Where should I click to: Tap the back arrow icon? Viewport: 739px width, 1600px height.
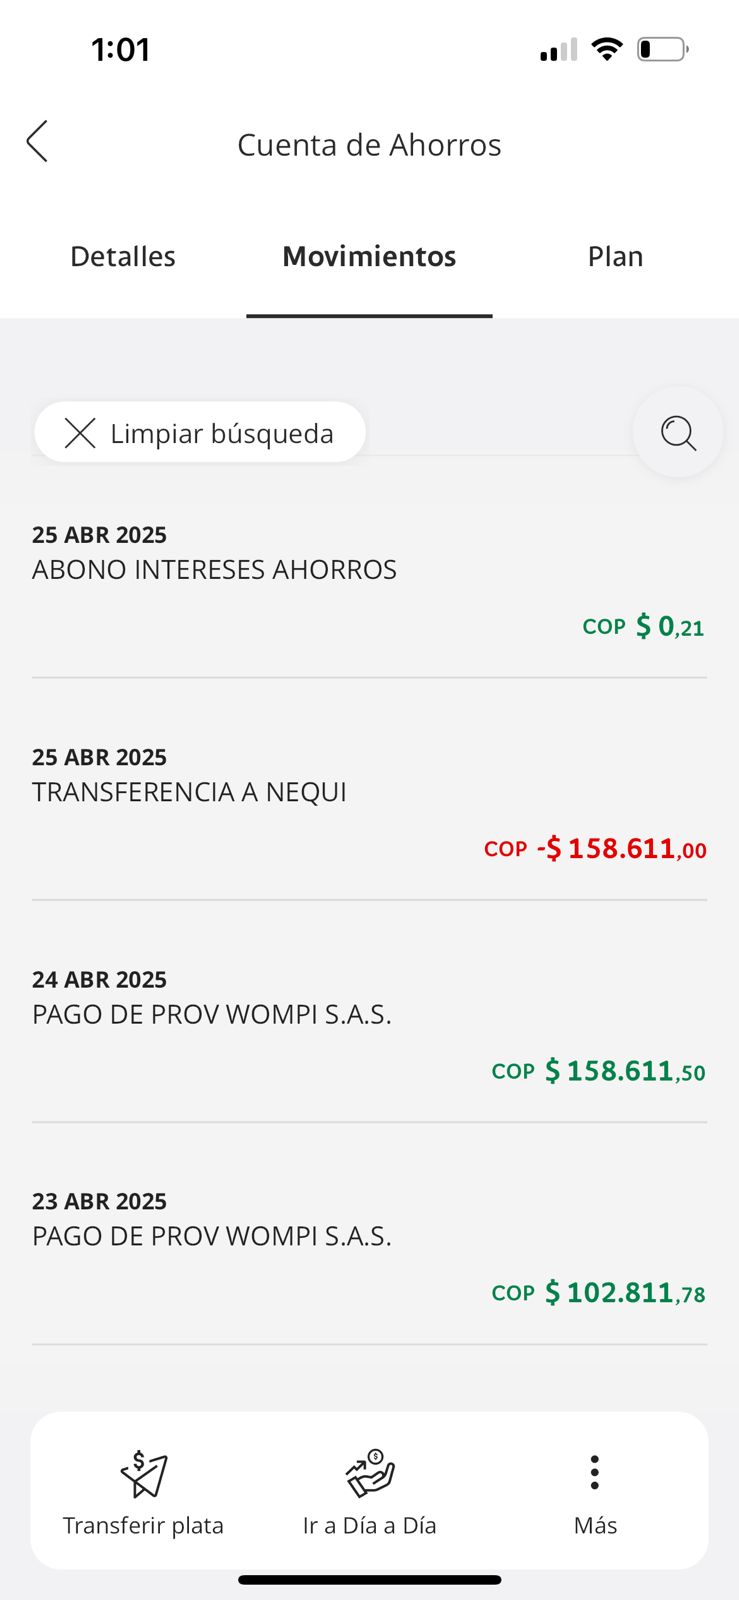click(x=37, y=142)
